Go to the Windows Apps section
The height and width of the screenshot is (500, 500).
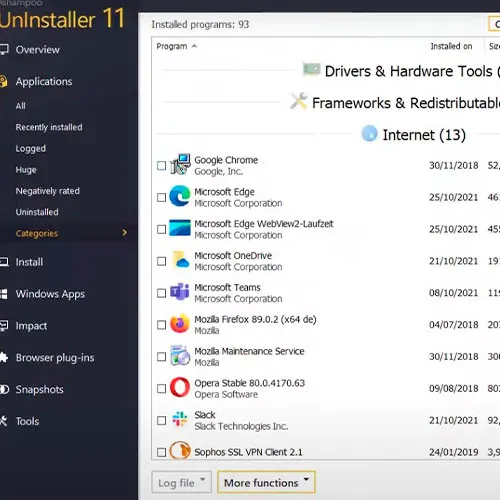click(50, 294)
